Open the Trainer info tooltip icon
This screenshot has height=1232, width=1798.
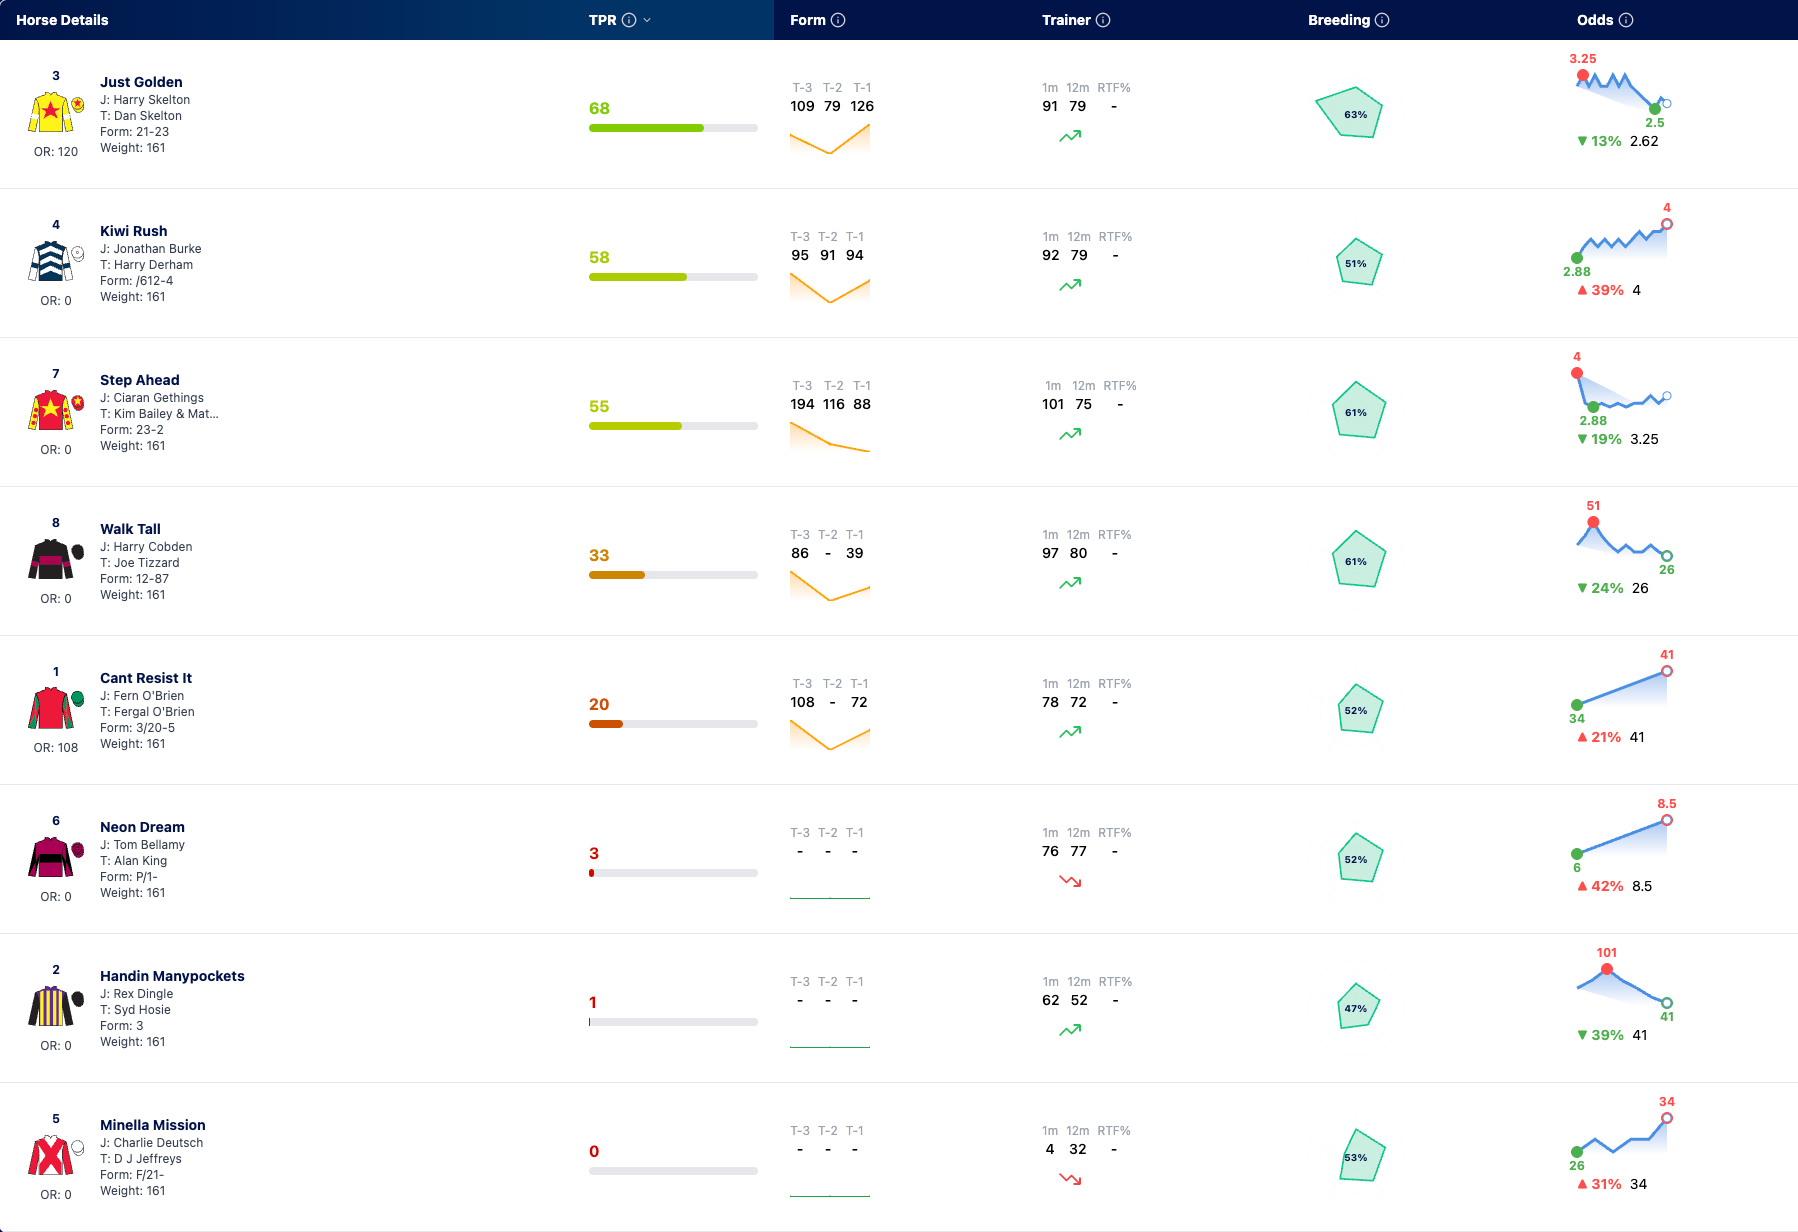tap(1103, 20)
